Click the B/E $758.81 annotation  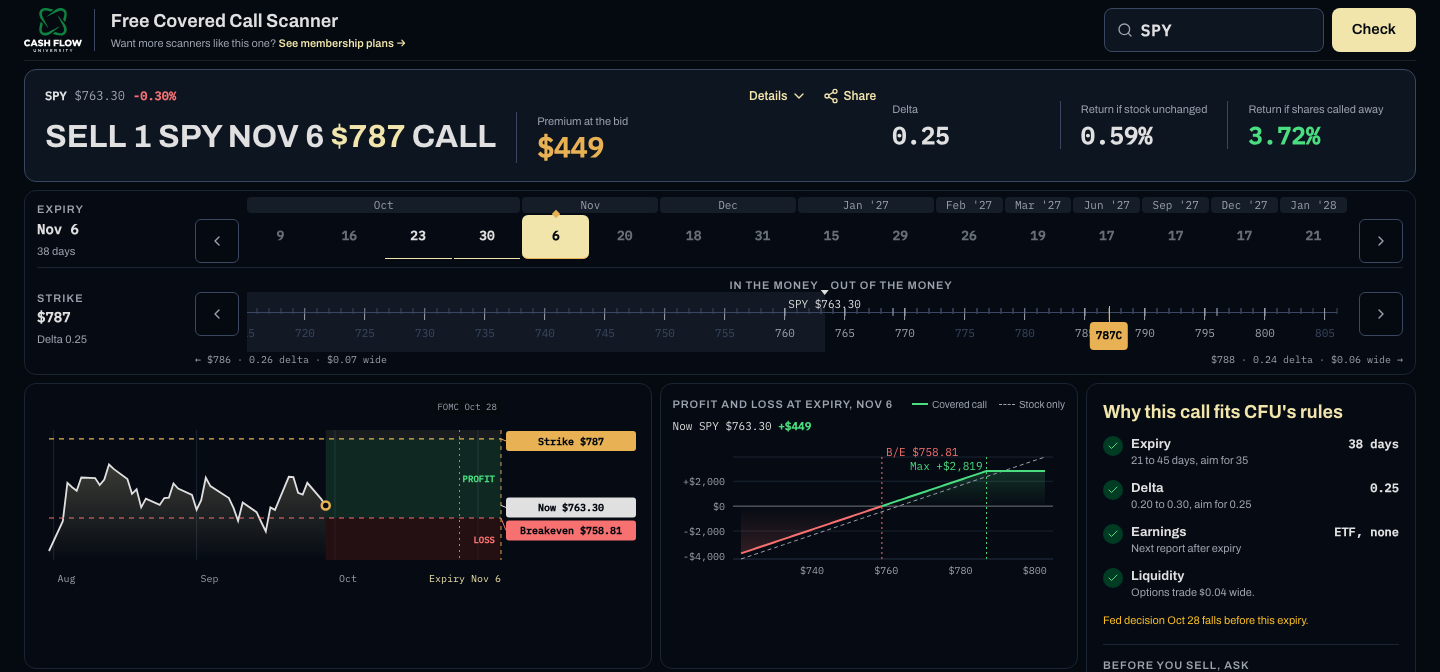[x=922, y=452]
